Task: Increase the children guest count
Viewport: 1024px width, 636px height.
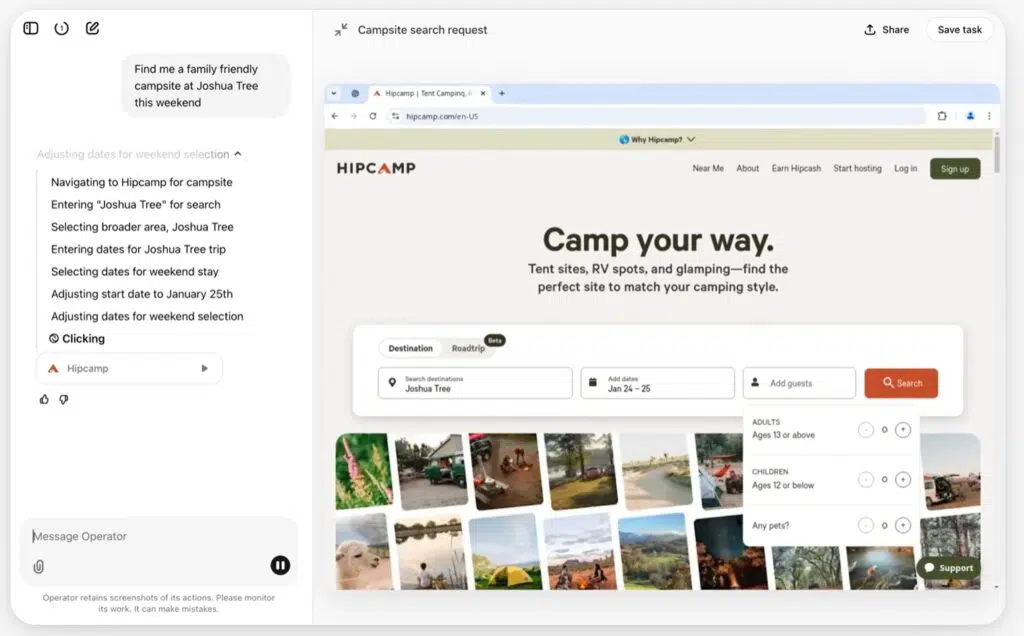Action: (902, 479)
